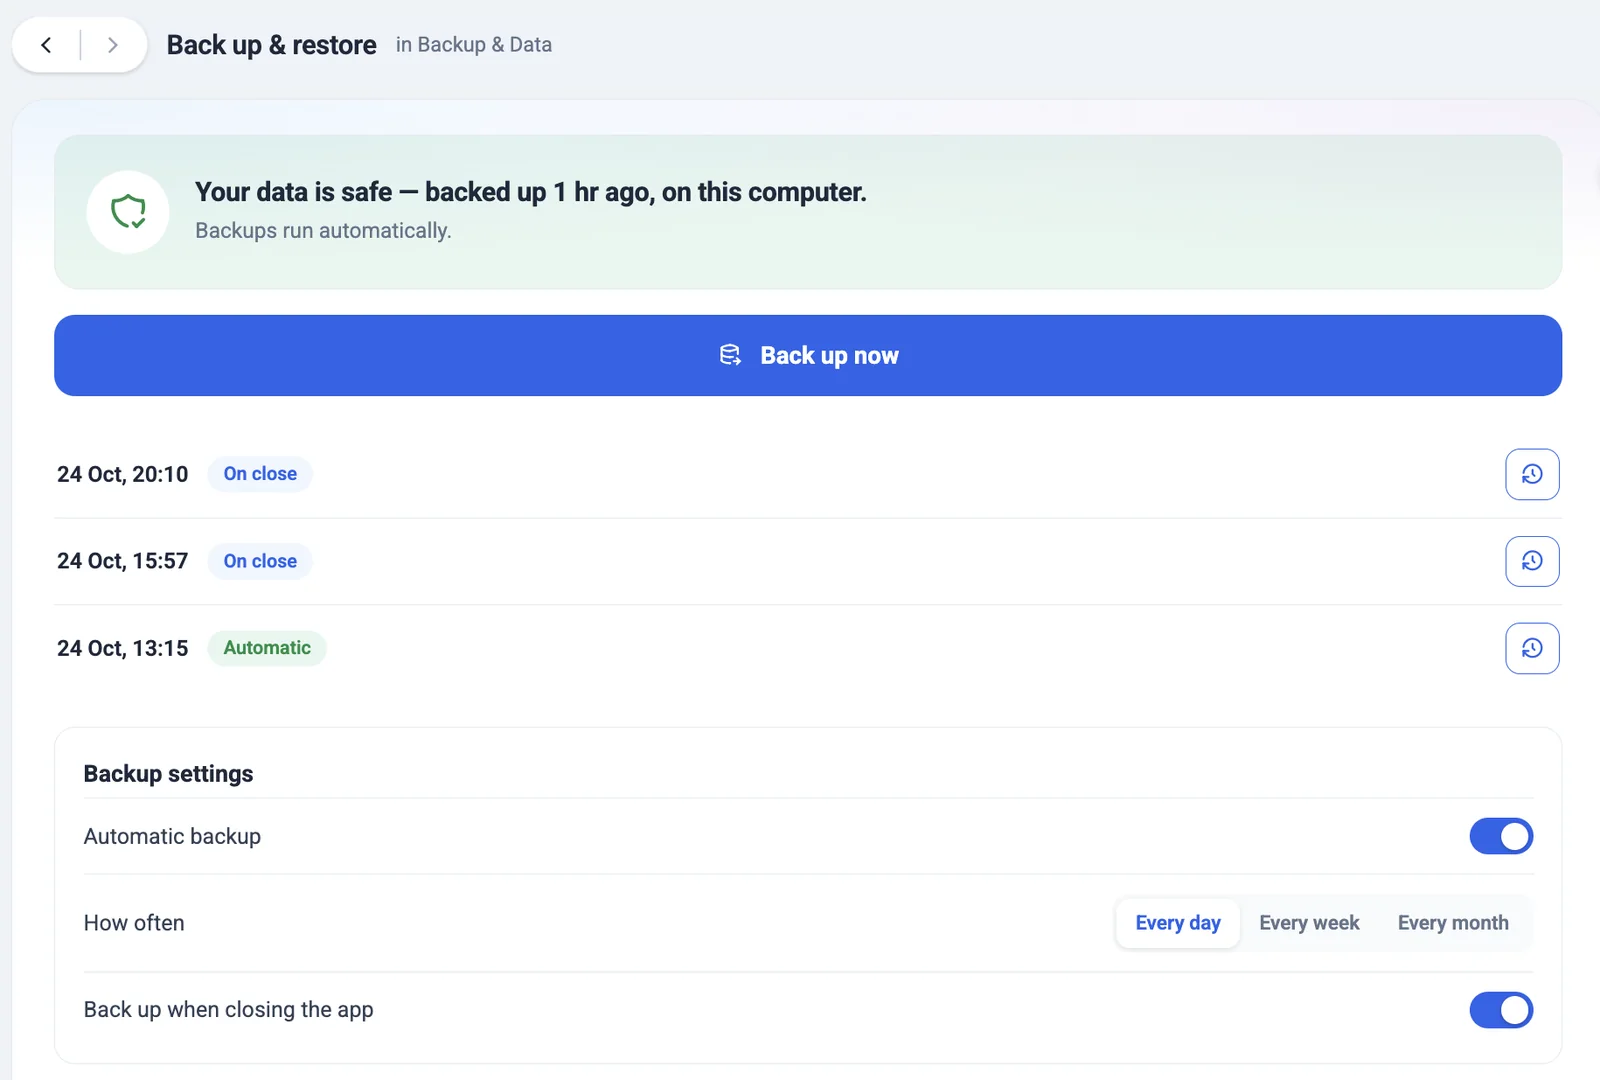Click the 'Backups run automatically.' text
Viewport: 1600px width, 1080px height.
click(x=323, y=231)
